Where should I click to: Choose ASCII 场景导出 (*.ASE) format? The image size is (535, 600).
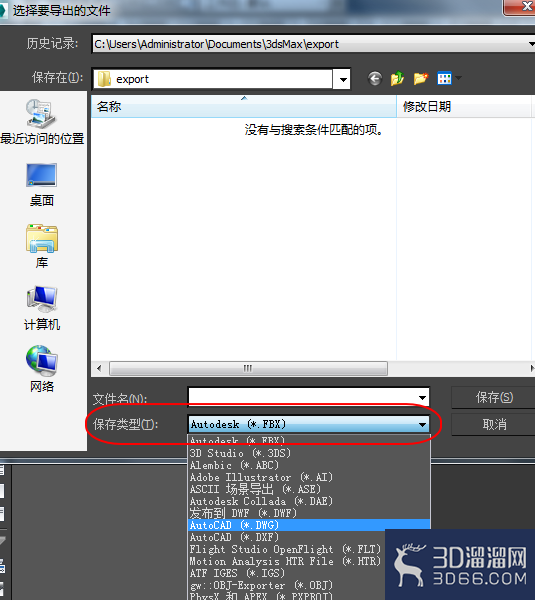click(309, 489)
